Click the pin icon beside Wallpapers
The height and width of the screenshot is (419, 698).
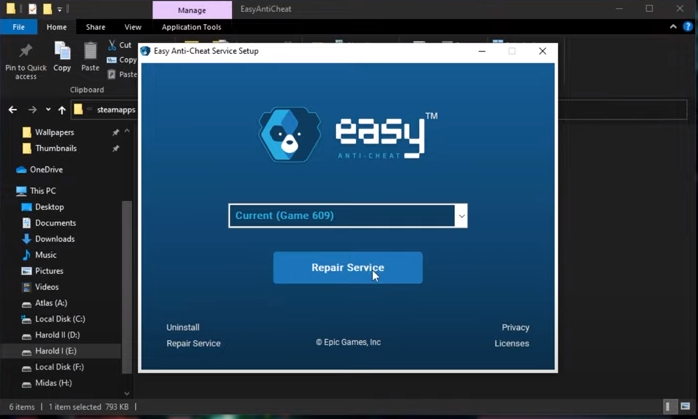coord(116,132)
